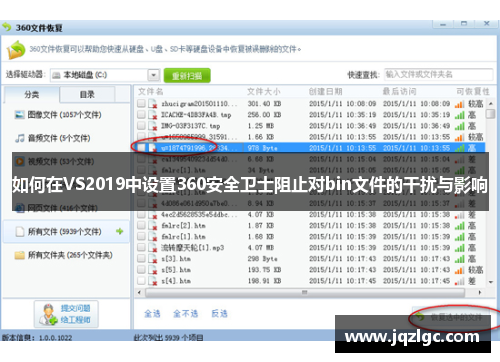Image resolution: width=500 pixels, height=362 pixels.
Task: Click file icon of ICACHE-4DB3FA4B.tmp row
Action: [153, 115]
